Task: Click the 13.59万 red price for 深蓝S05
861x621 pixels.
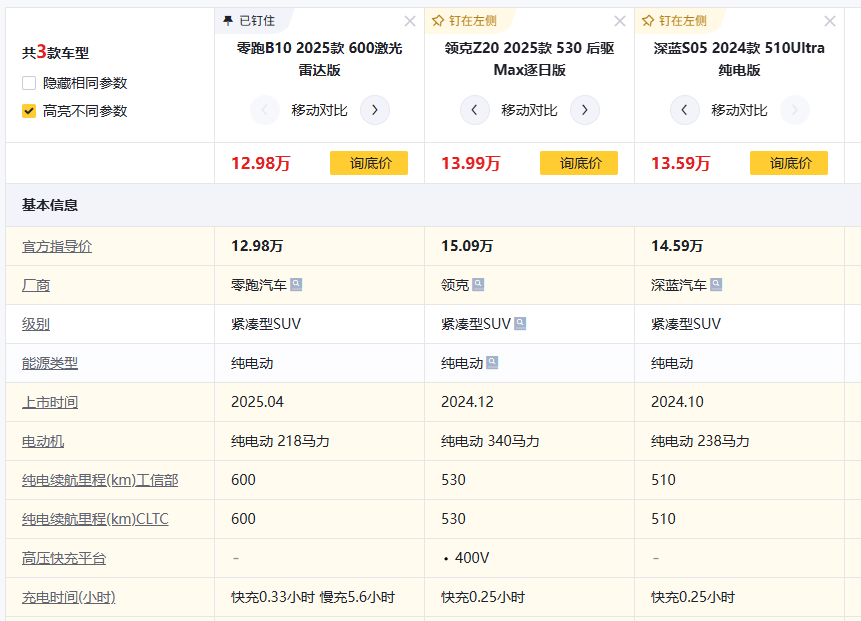Action: point(680,163)
